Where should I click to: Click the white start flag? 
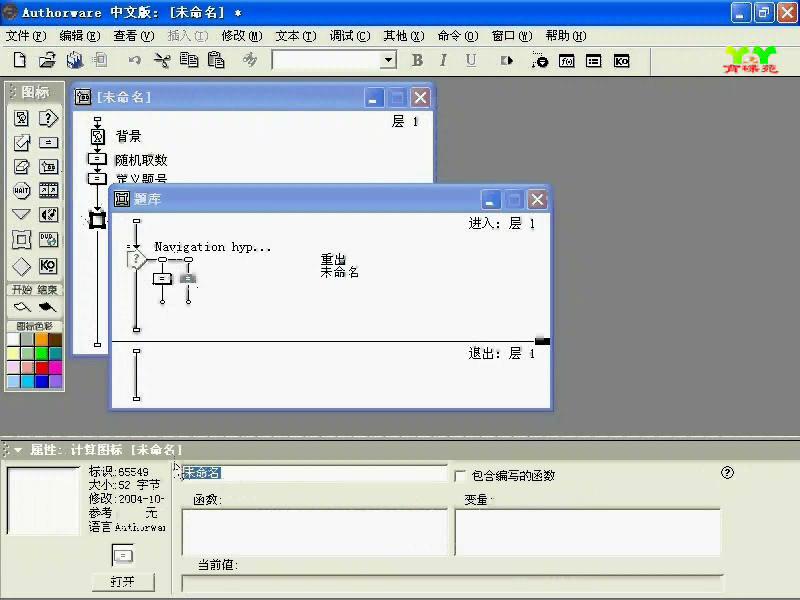[22, 307]
